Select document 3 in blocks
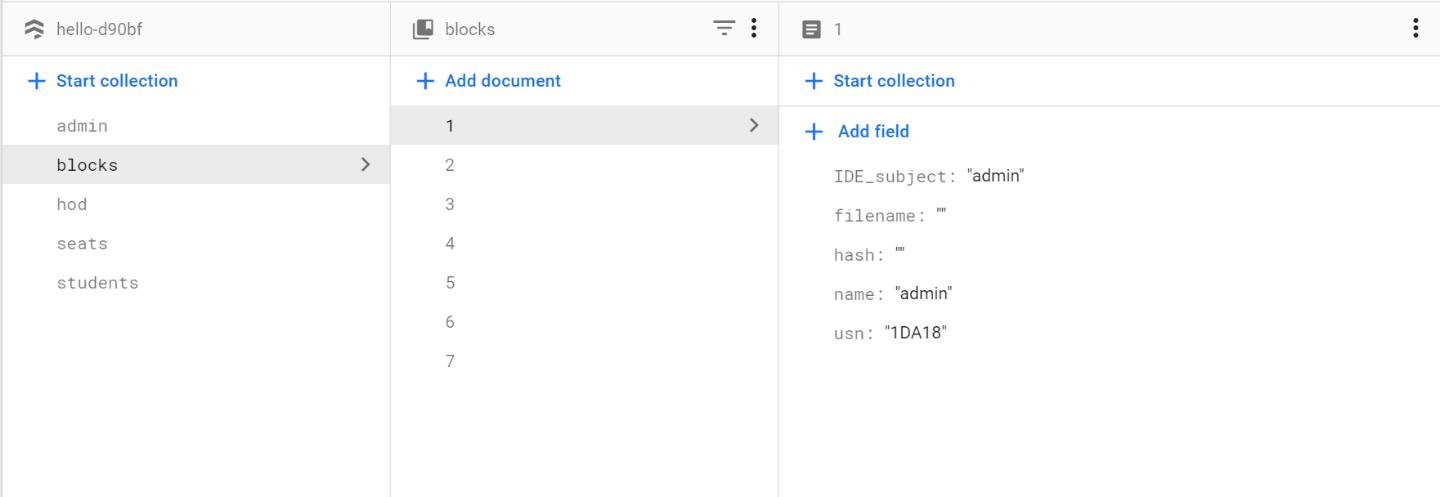Image resolution: width=1440 pixels, height=497 pixels. click(x=450, y=204)
